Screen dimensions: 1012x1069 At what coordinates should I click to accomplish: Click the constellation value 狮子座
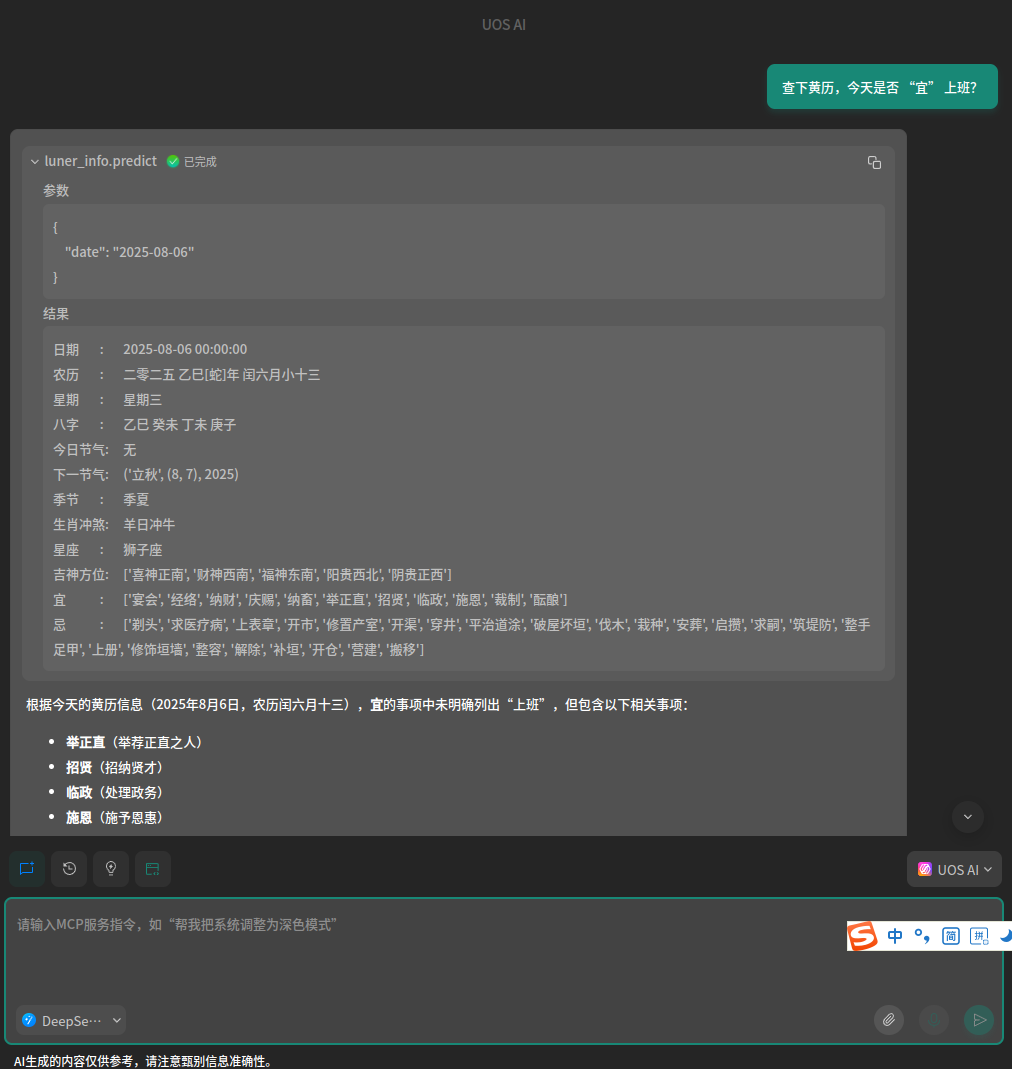[143, 550]
